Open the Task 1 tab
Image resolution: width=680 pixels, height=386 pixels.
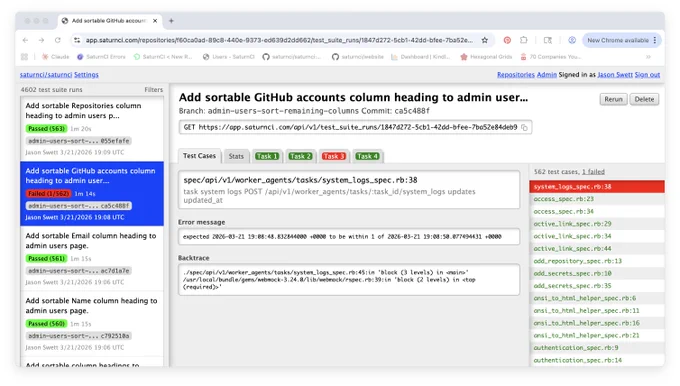[x=267, y=156]
